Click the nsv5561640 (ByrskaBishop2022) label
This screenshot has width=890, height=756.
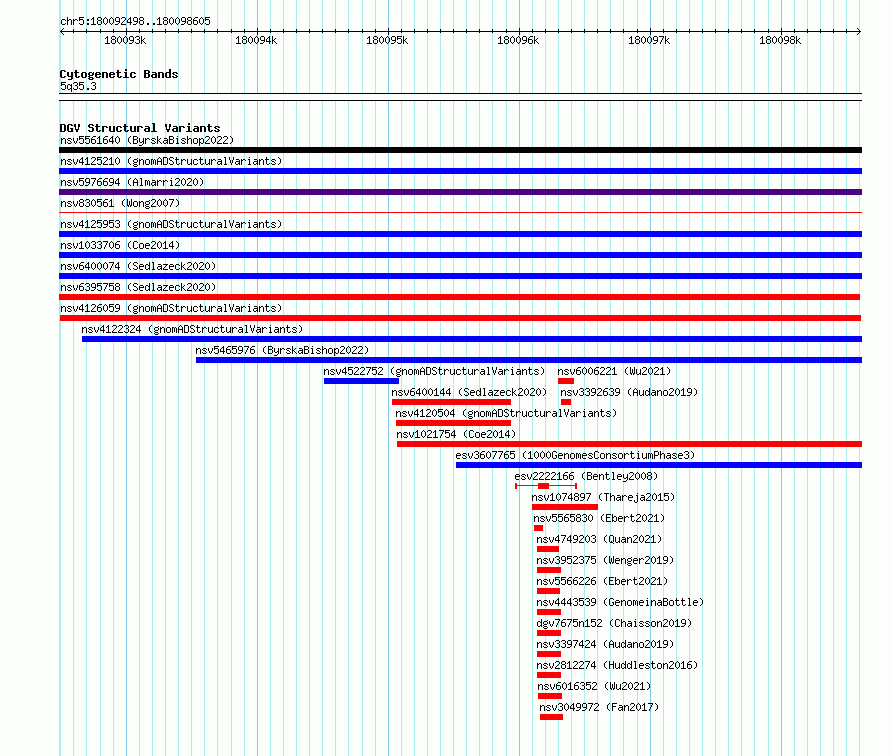tap(147, 140)
